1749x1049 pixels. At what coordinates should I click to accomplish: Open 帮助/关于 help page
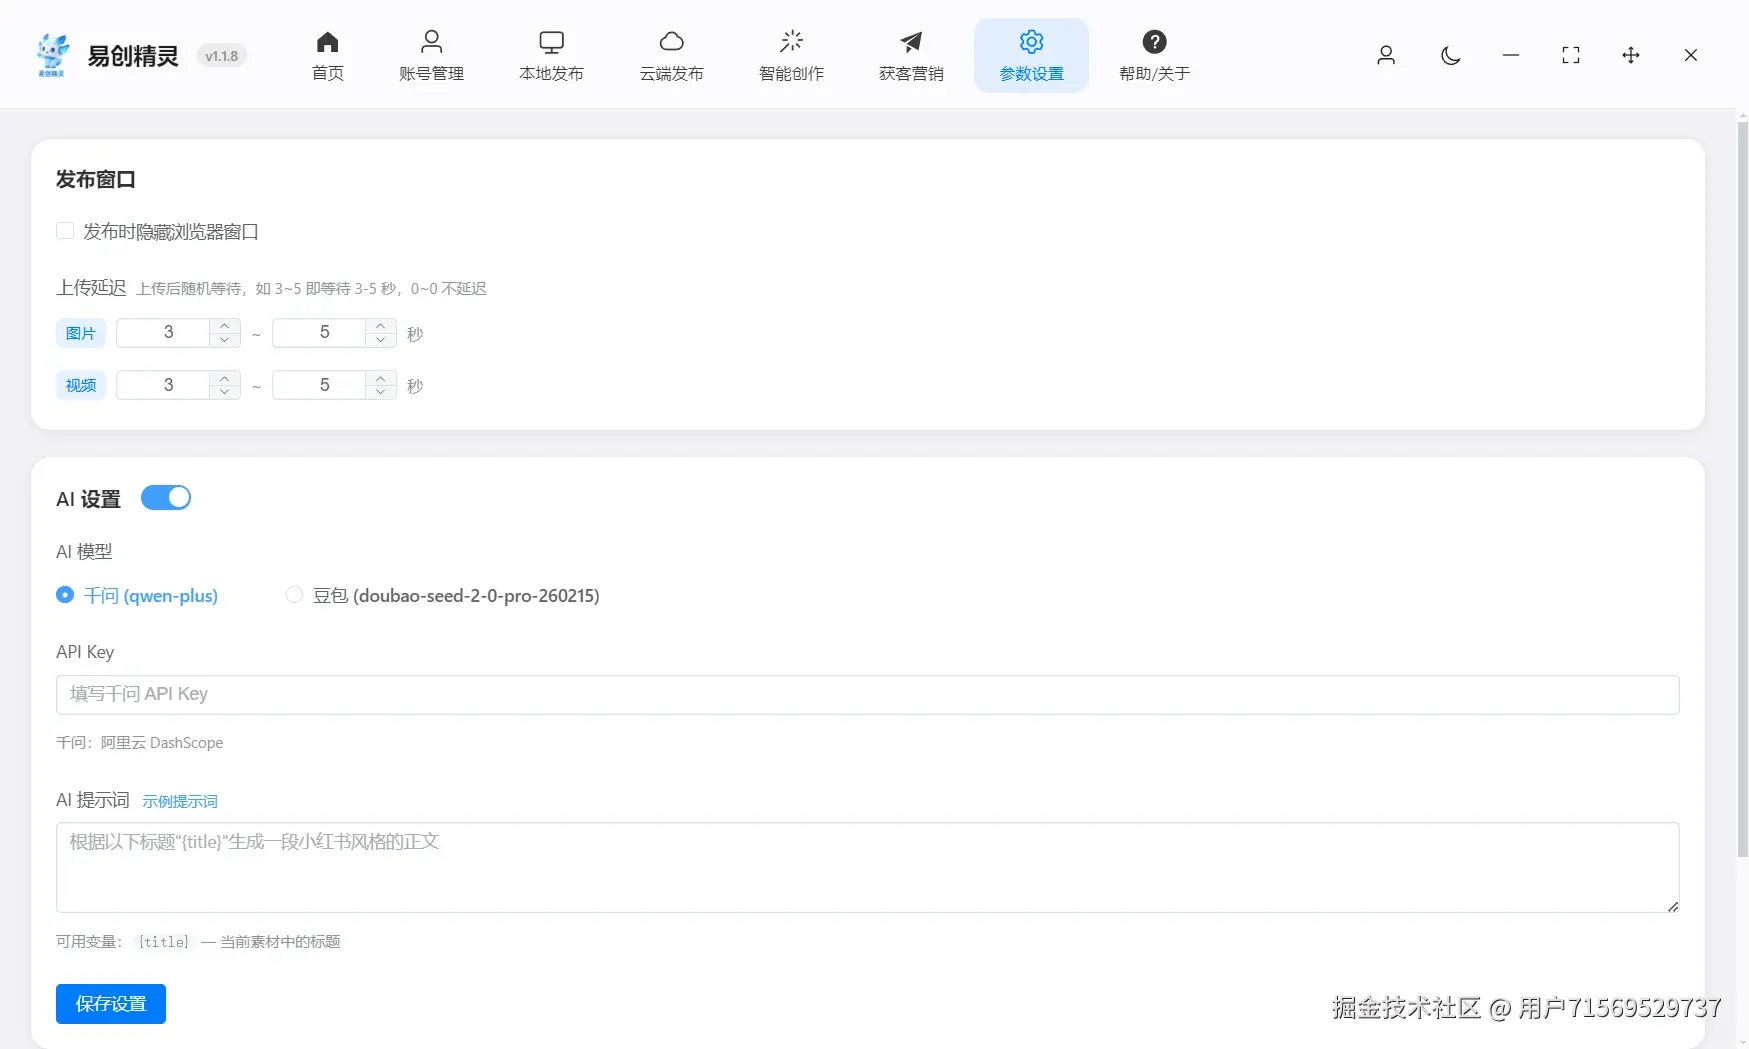point(1154,55)
